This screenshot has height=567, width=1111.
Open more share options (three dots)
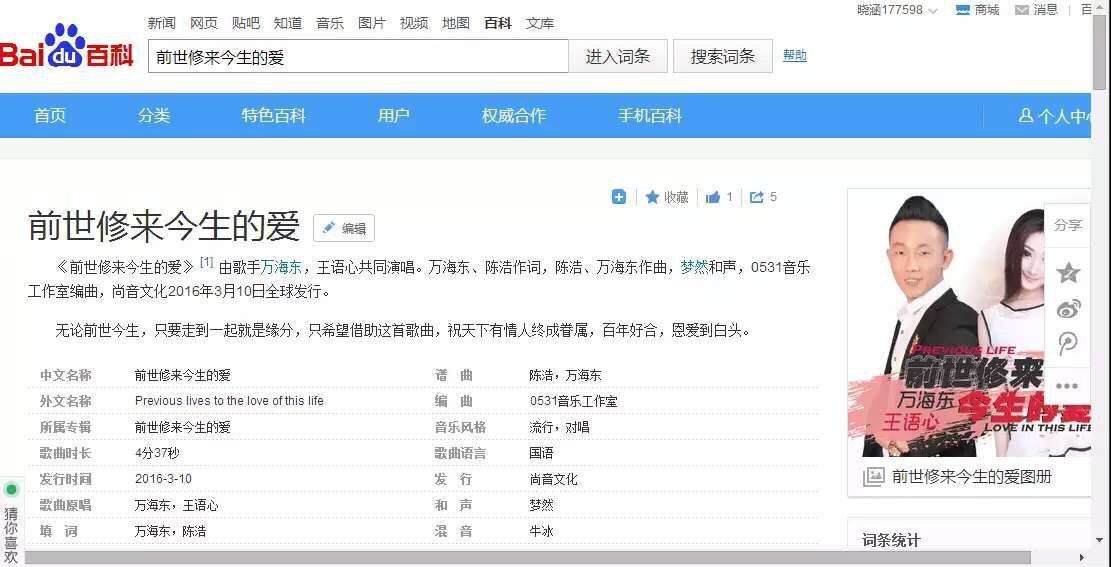pos(1068,386)
